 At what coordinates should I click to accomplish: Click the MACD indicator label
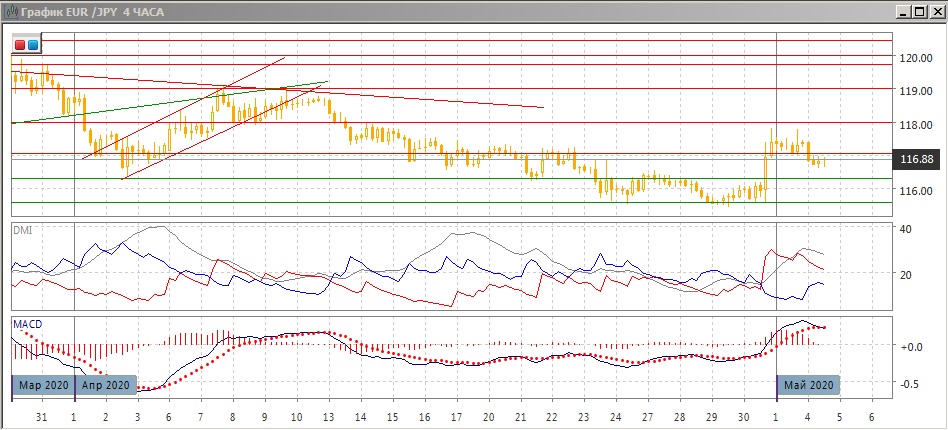click(25, 323)
